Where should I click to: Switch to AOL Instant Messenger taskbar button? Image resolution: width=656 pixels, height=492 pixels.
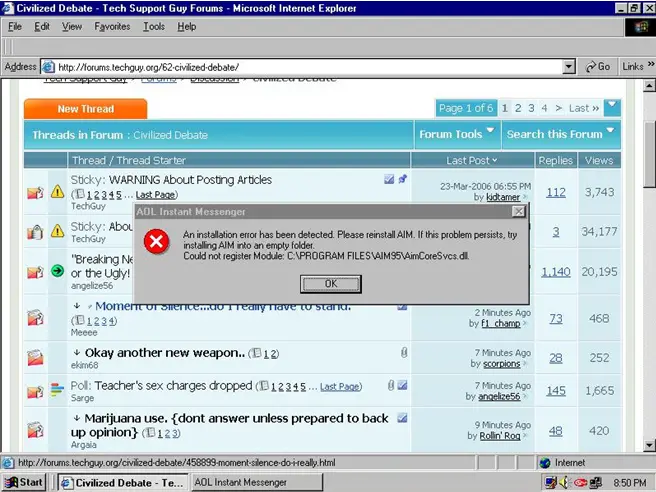pyautogui.click(x=257, y=482)
